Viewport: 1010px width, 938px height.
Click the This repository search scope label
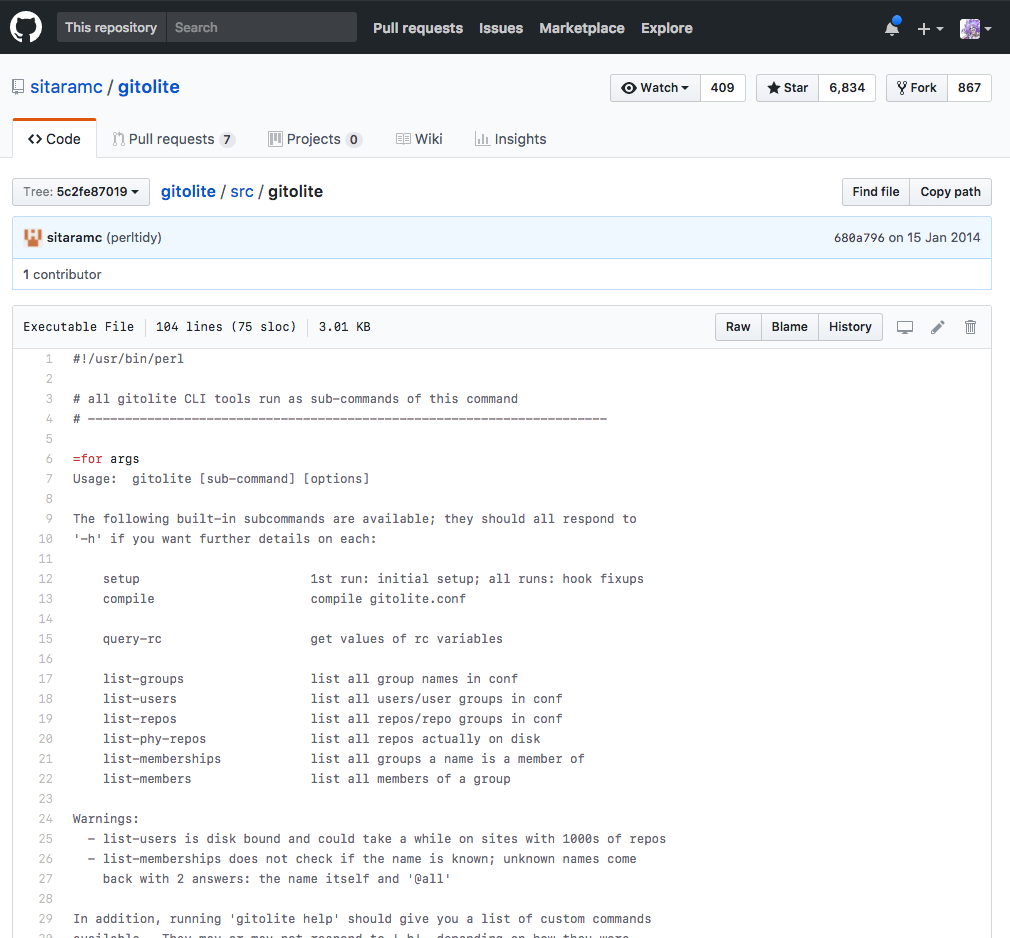tap(111, 27)
